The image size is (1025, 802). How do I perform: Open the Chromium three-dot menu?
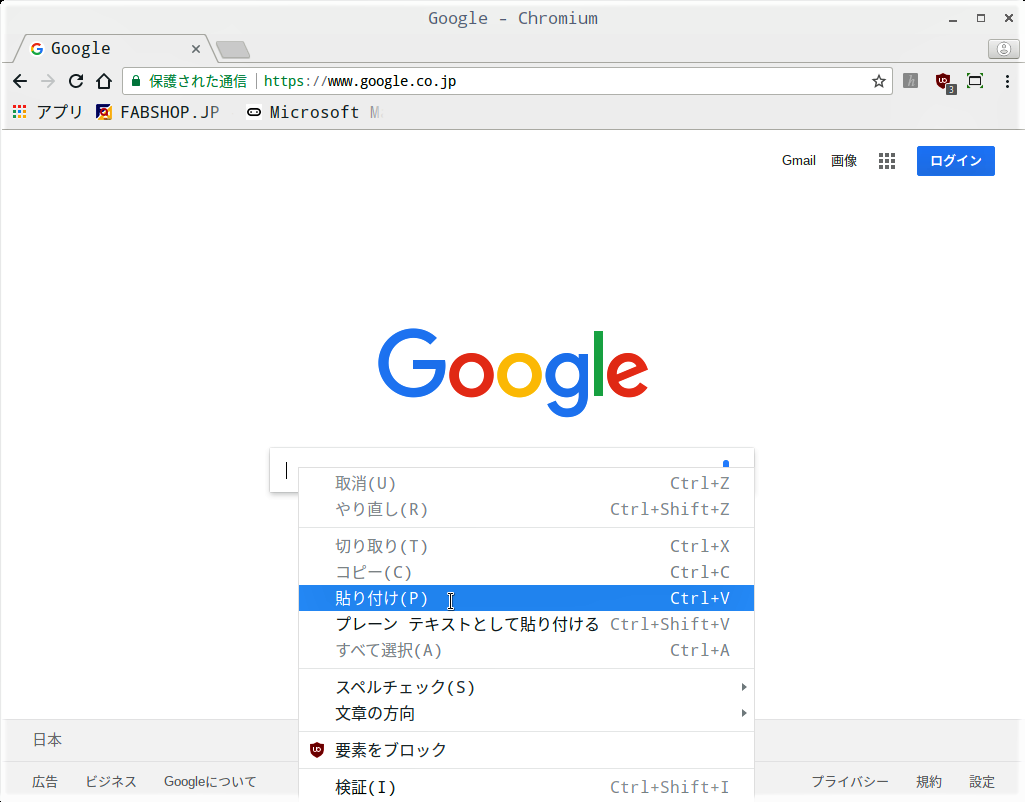pos(1007,81)
